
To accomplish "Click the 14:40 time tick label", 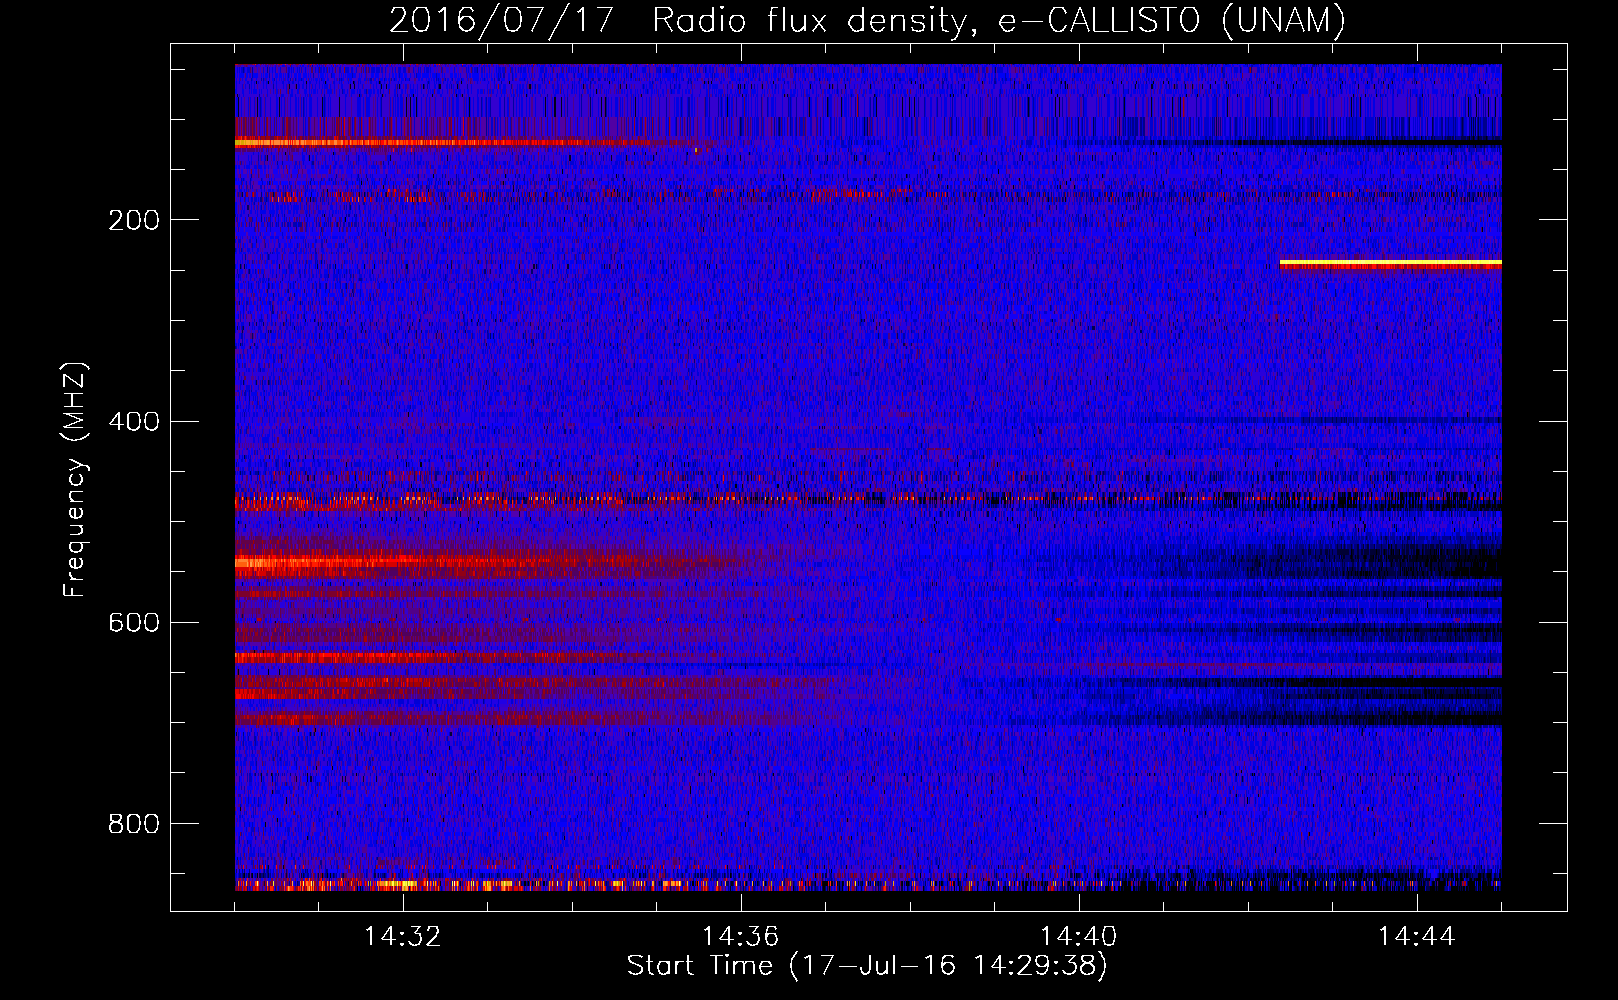I will click(1079, 936).
